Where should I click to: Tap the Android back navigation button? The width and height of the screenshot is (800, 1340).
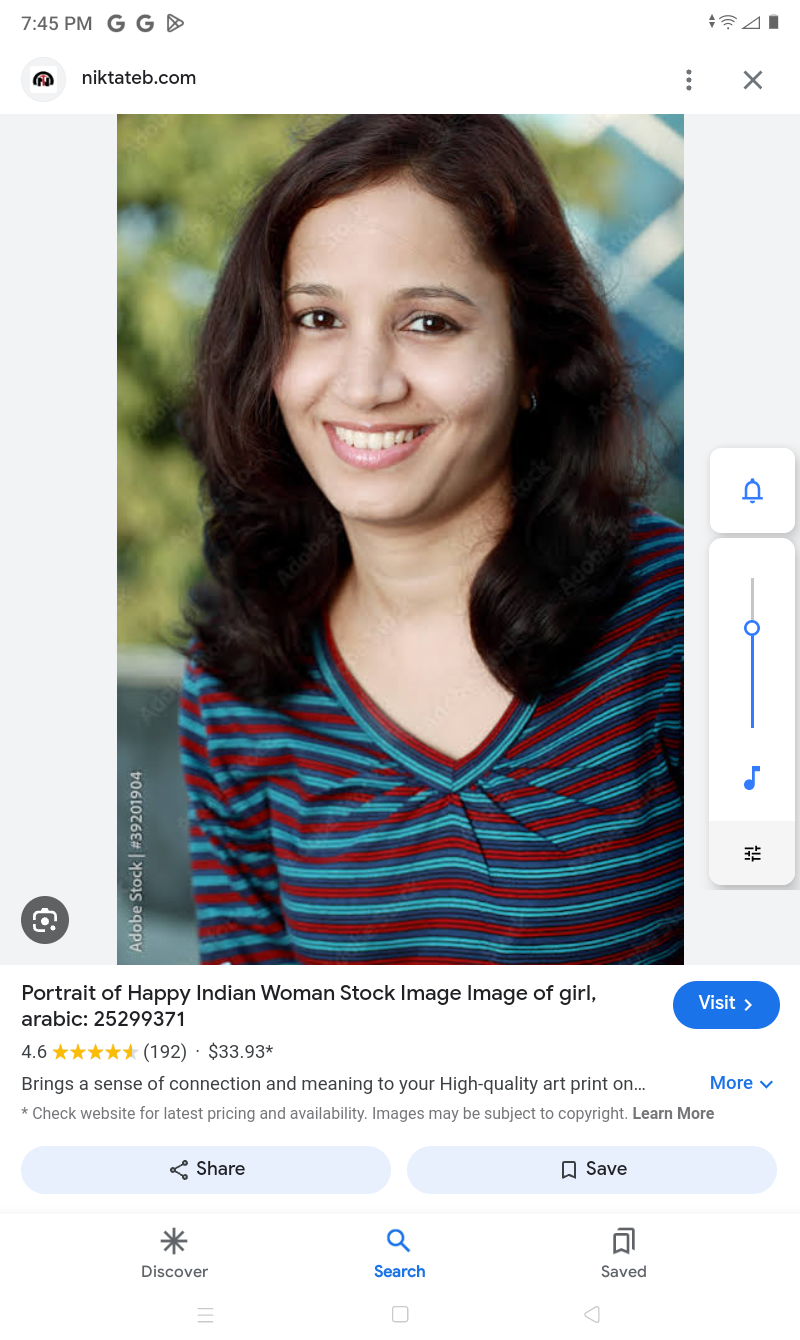point(591,1314)
